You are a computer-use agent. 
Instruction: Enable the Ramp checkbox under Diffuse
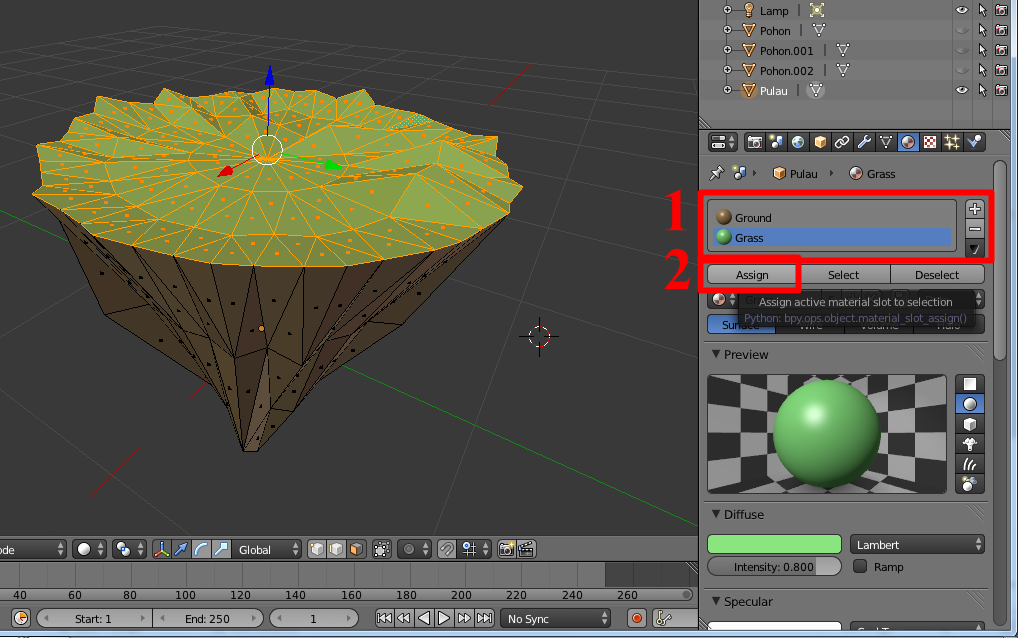[x=860, y=567]
